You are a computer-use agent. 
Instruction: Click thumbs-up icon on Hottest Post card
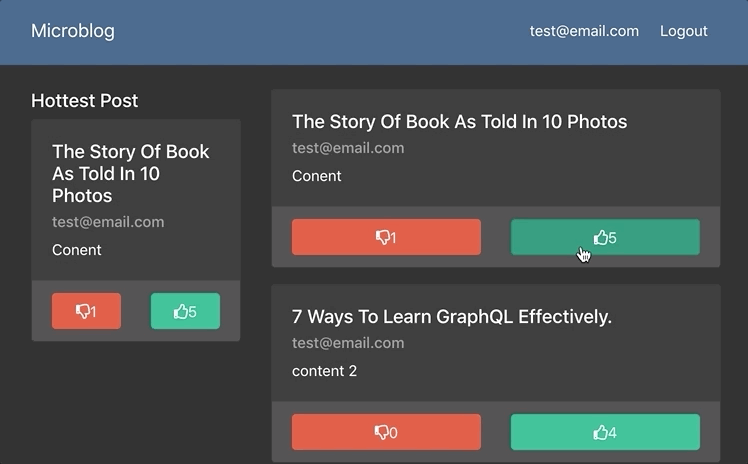180,311
